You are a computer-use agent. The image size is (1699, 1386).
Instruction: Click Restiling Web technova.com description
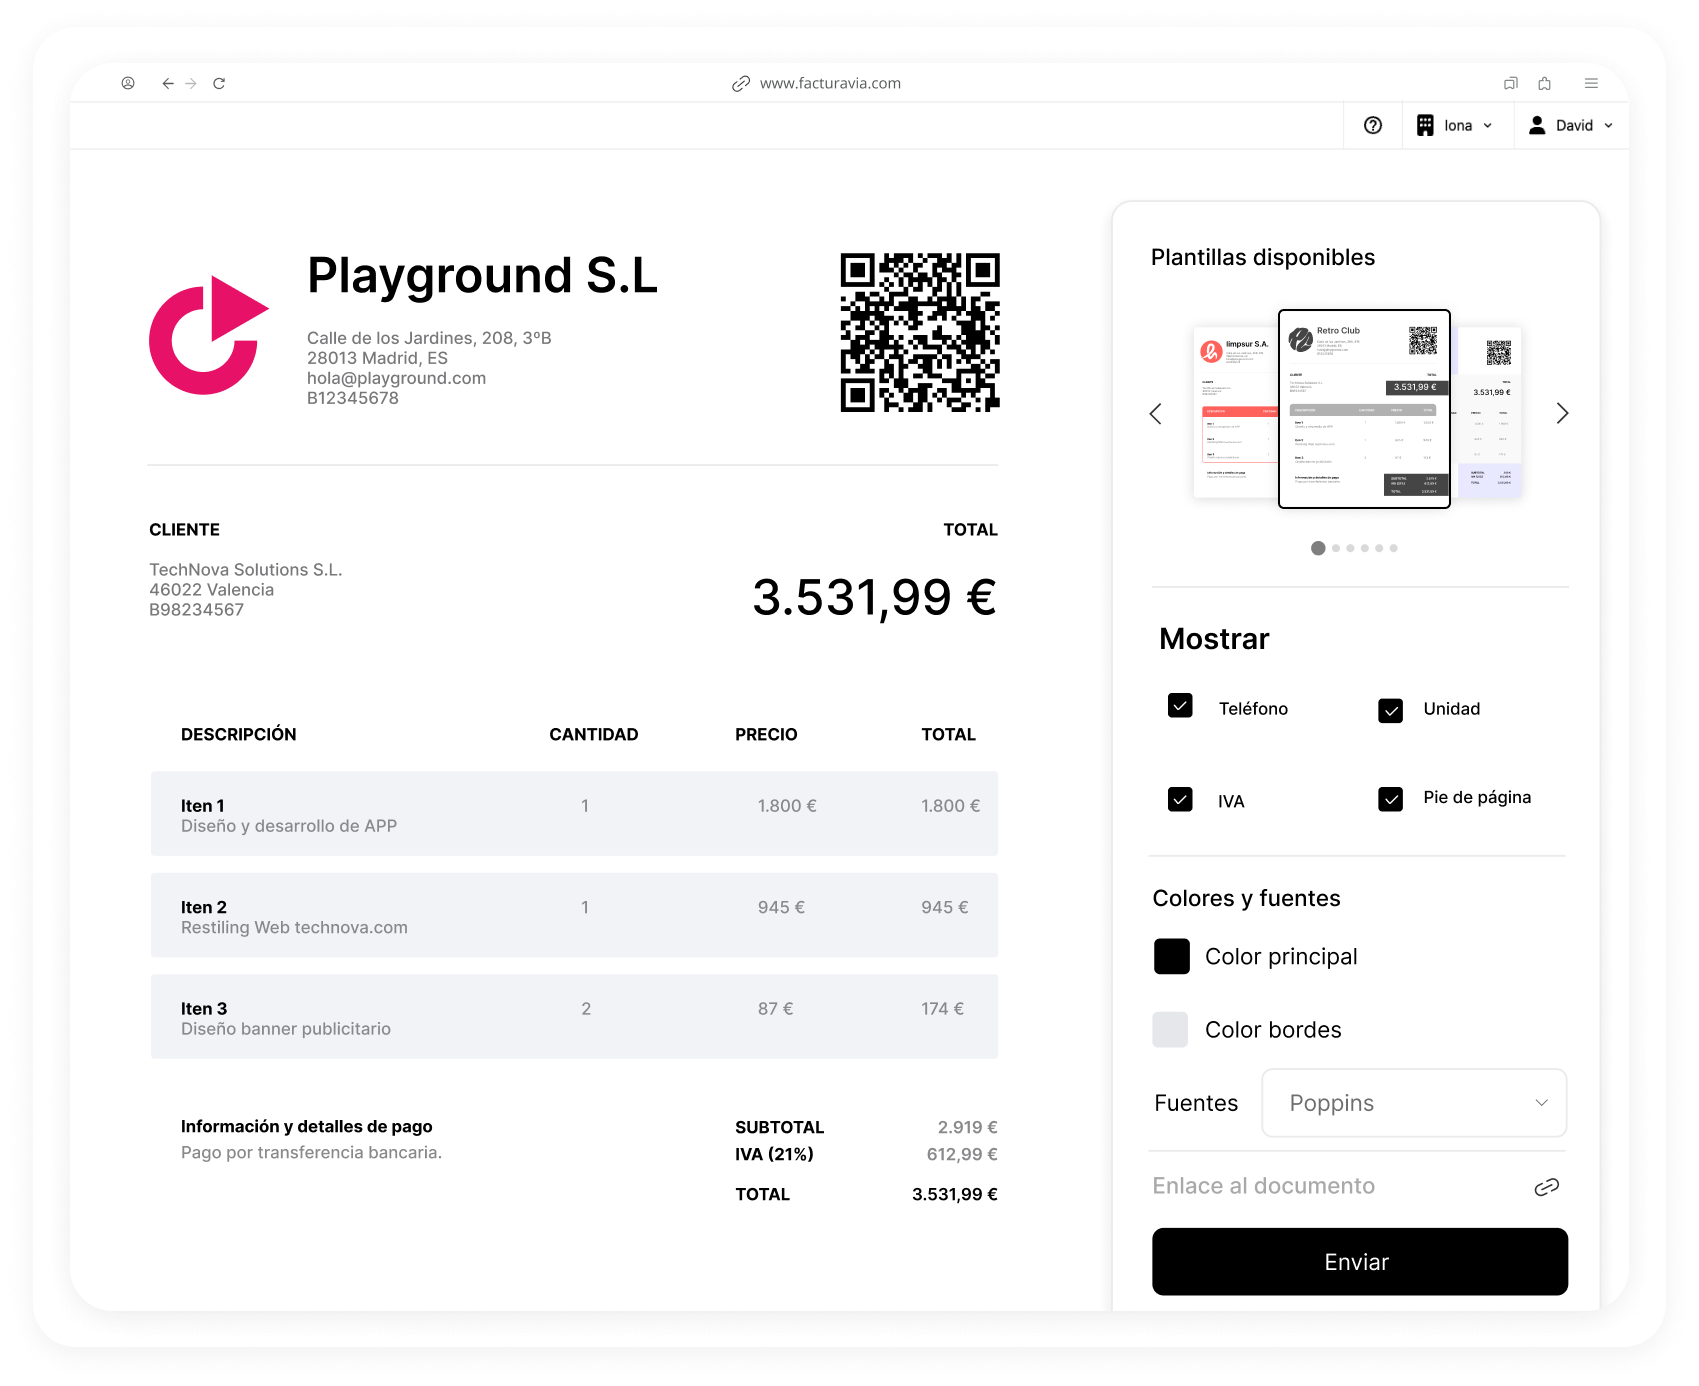(294, 928)
